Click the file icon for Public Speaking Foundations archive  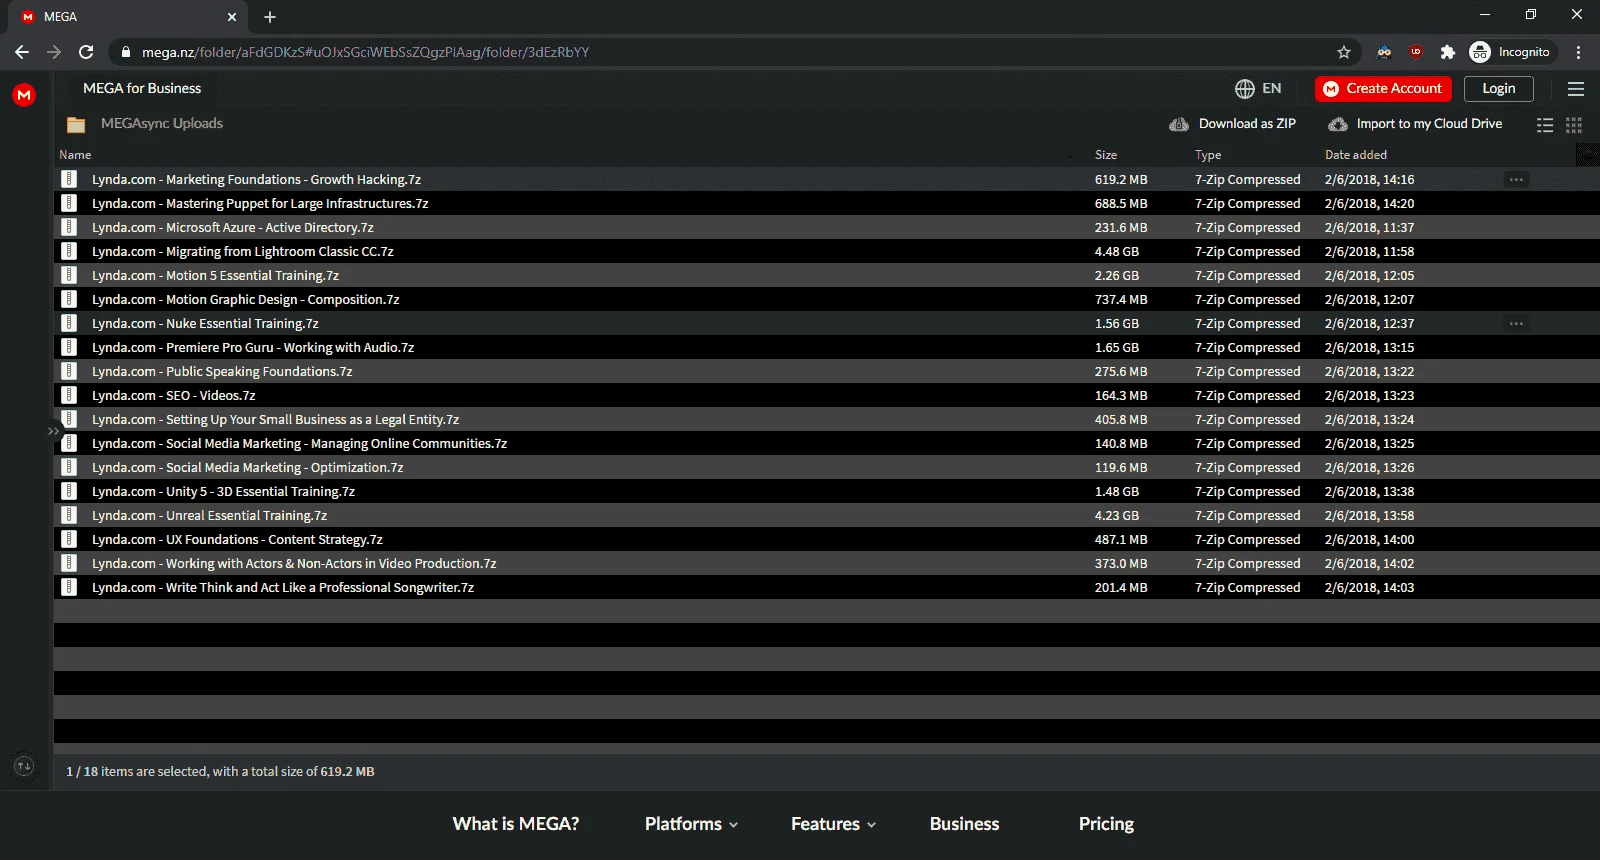(69, 371)
